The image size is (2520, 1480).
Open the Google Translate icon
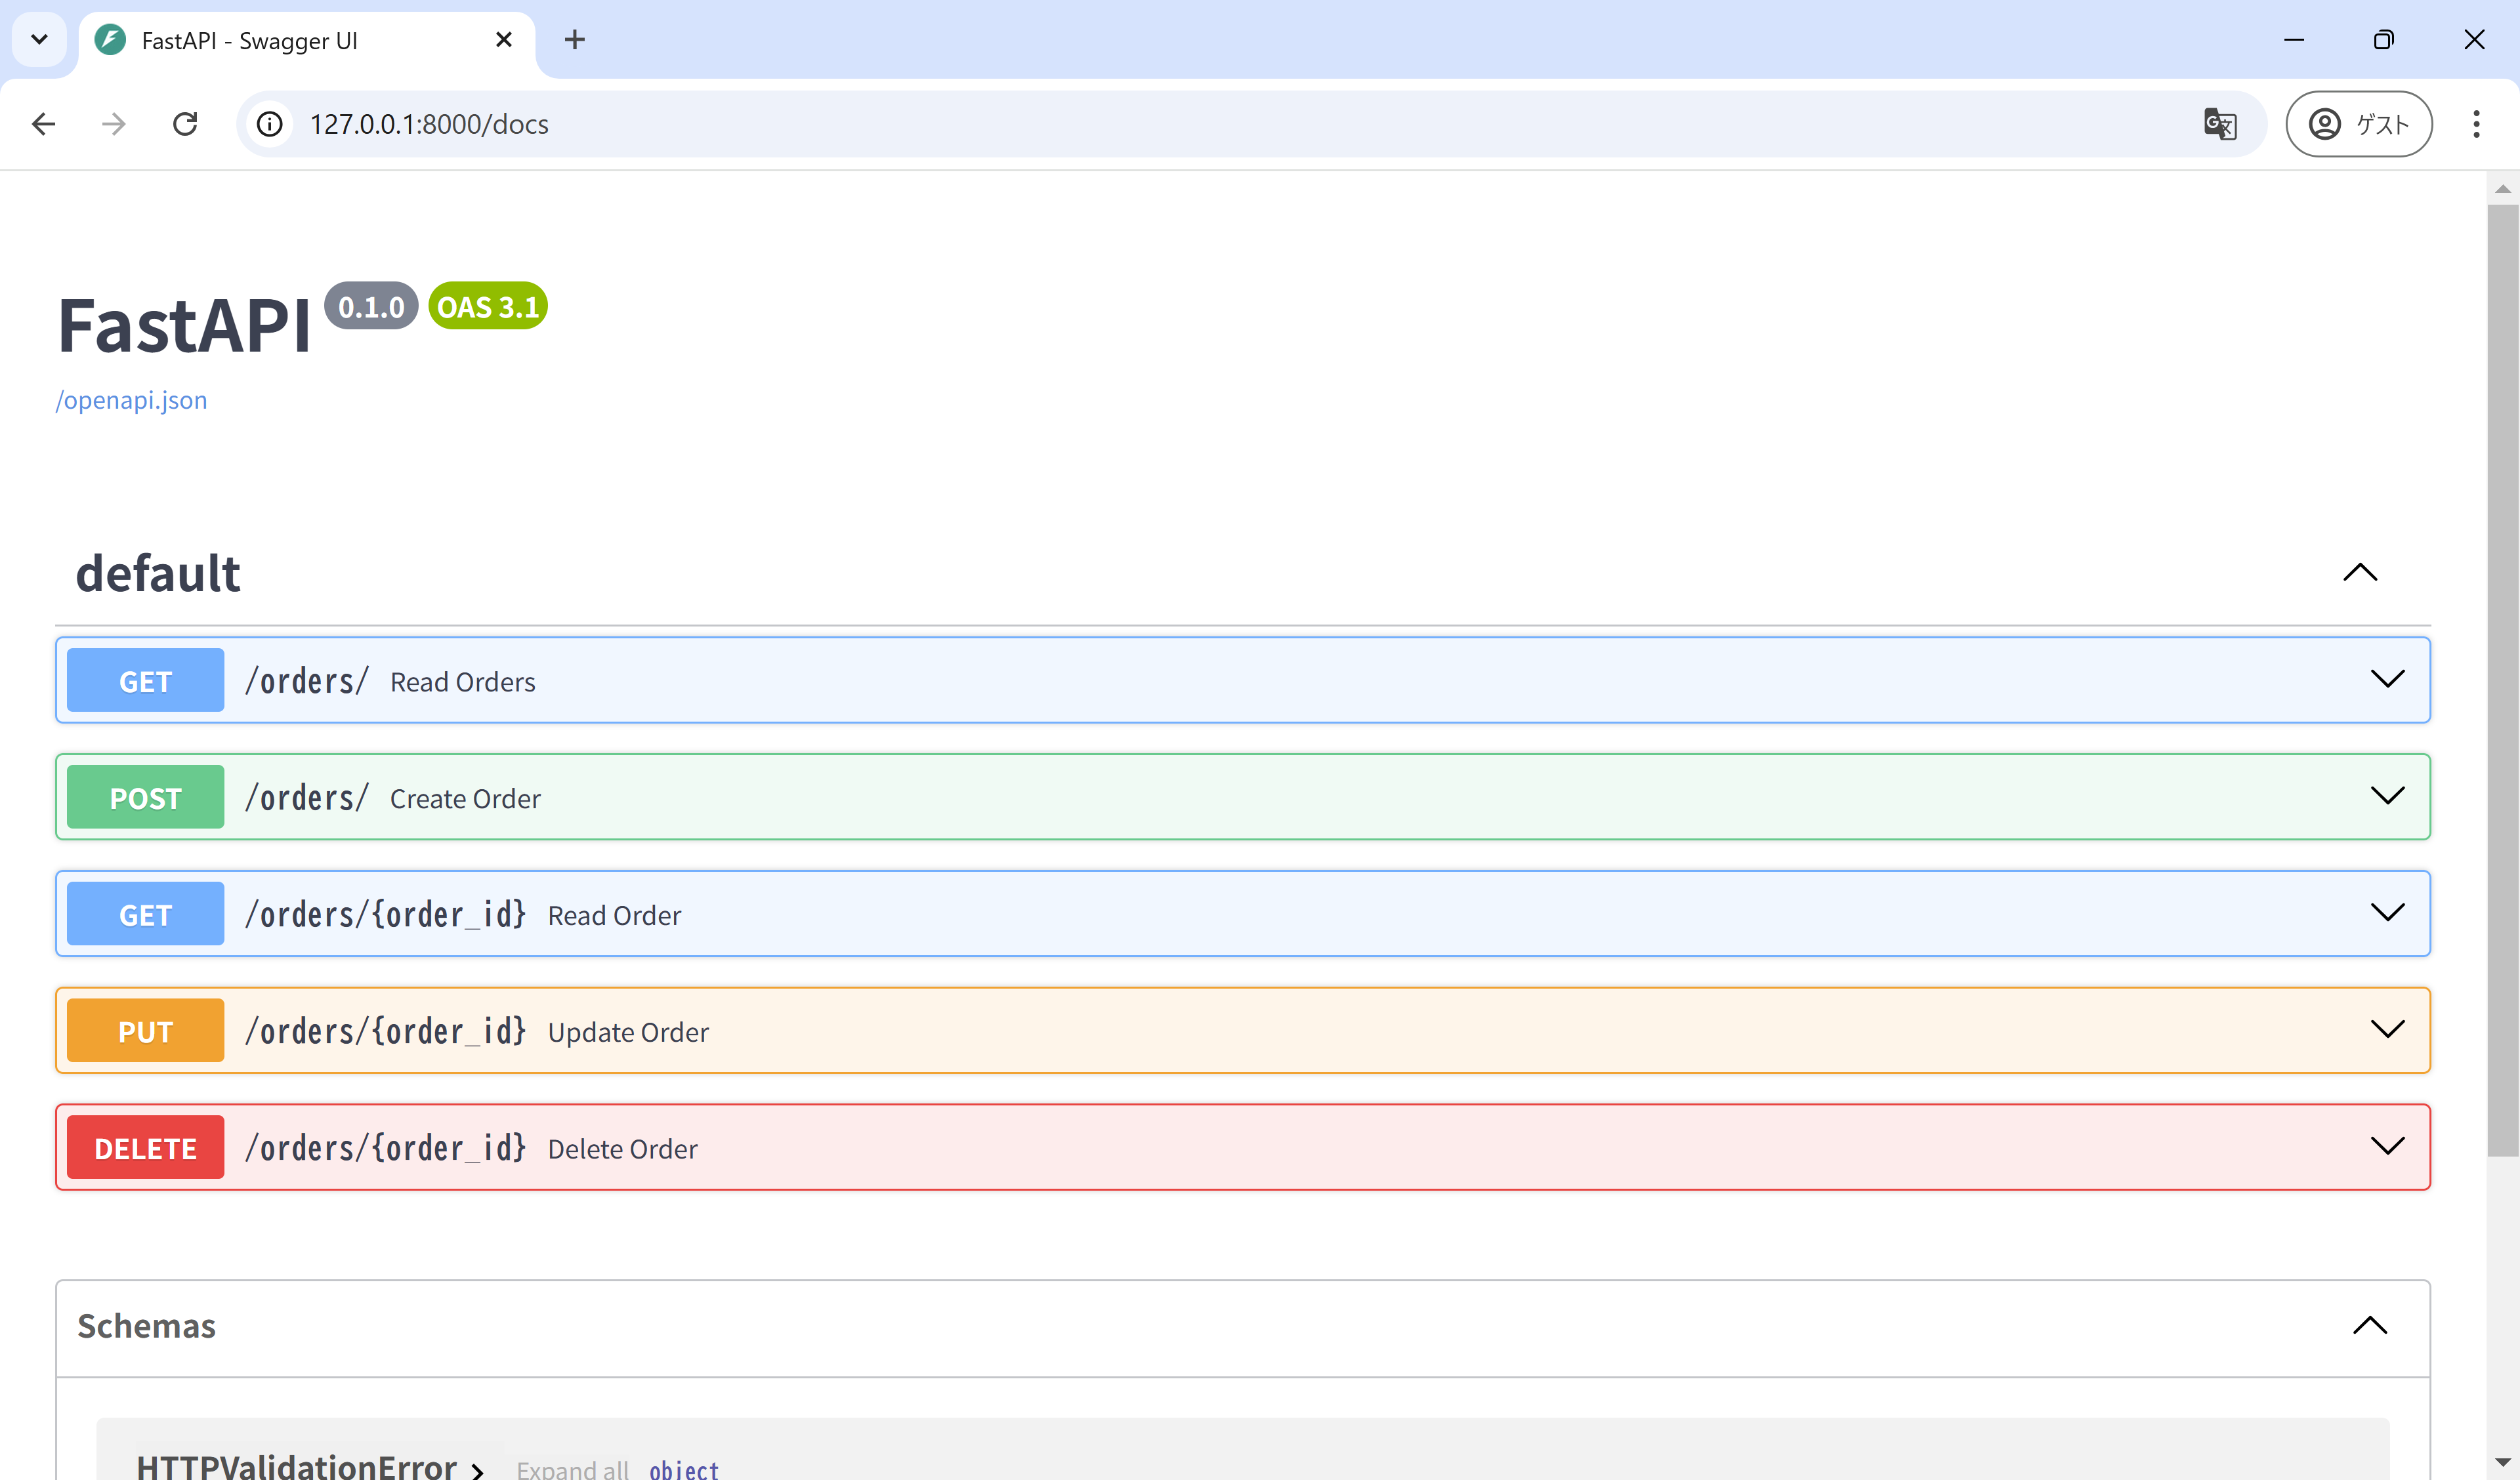click(x=2220, y=124)
